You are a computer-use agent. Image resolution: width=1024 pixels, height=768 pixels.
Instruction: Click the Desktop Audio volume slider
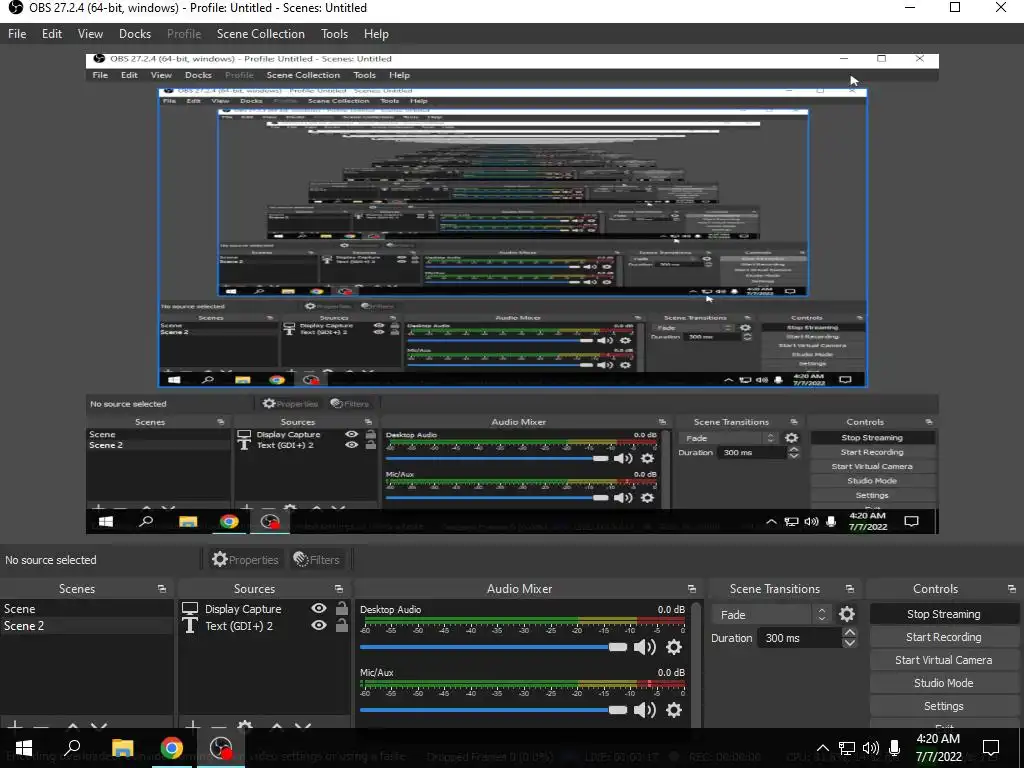click(x=493, y=647)
